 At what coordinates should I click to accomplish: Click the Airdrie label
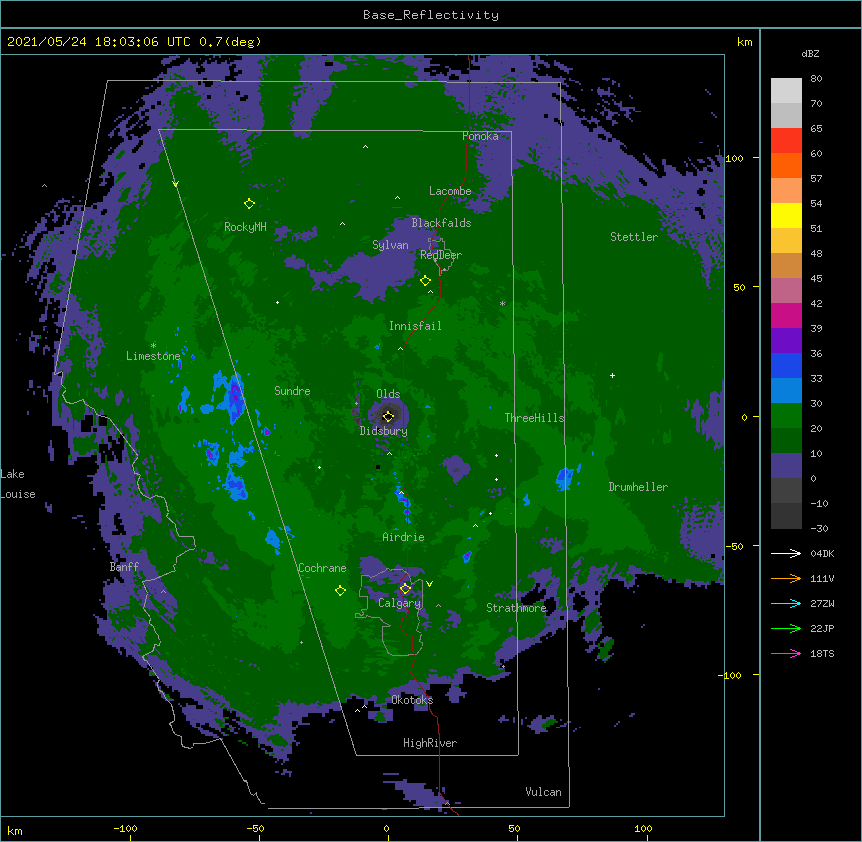pos(404,537)
